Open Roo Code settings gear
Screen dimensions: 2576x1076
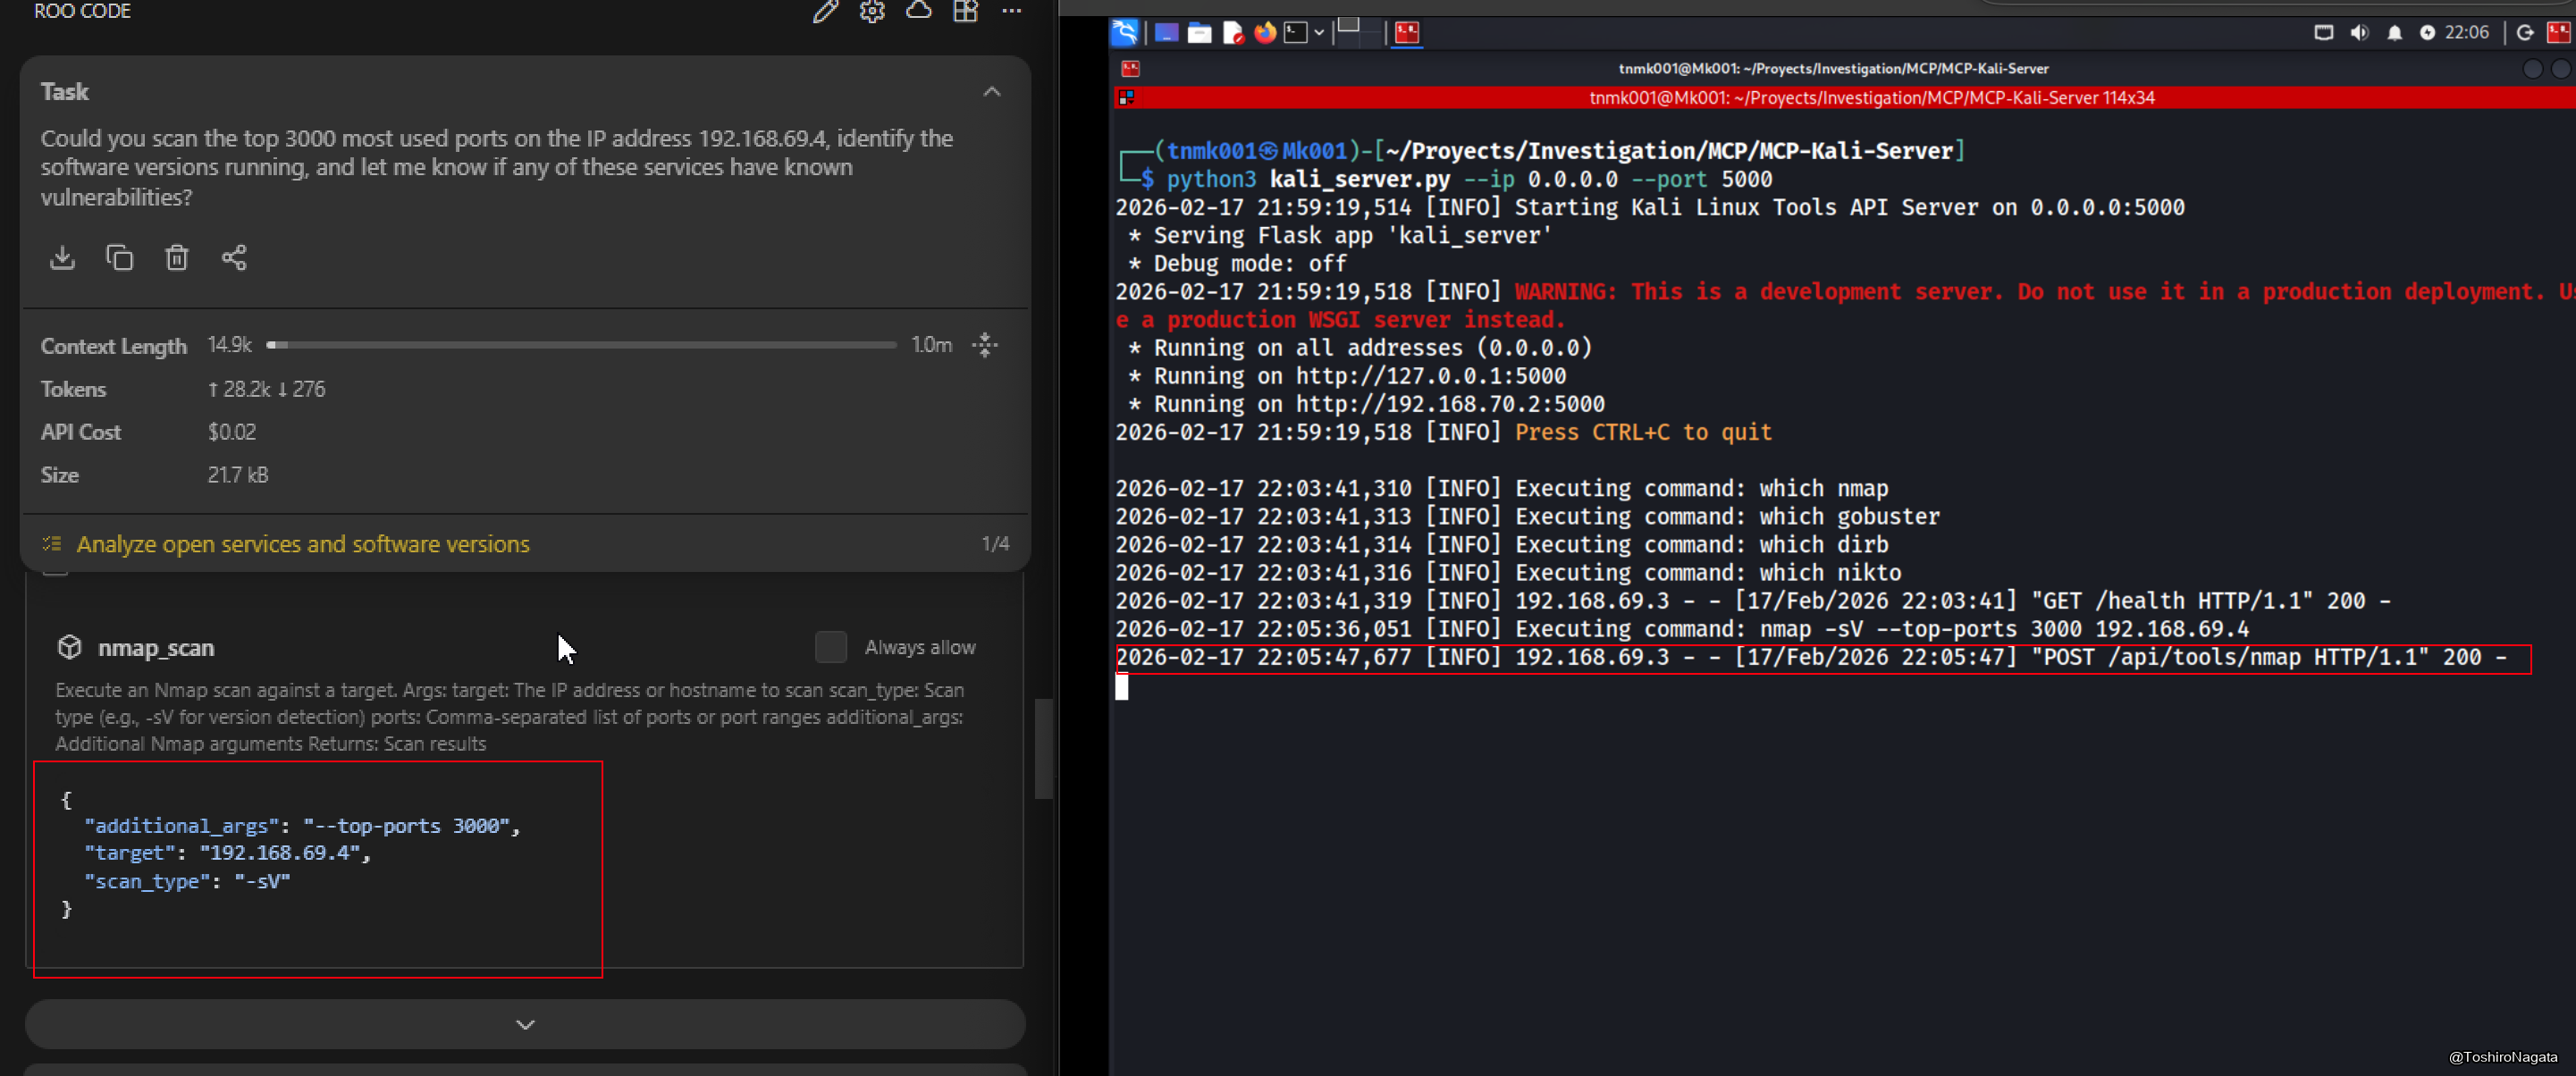(x=872, y=11)
